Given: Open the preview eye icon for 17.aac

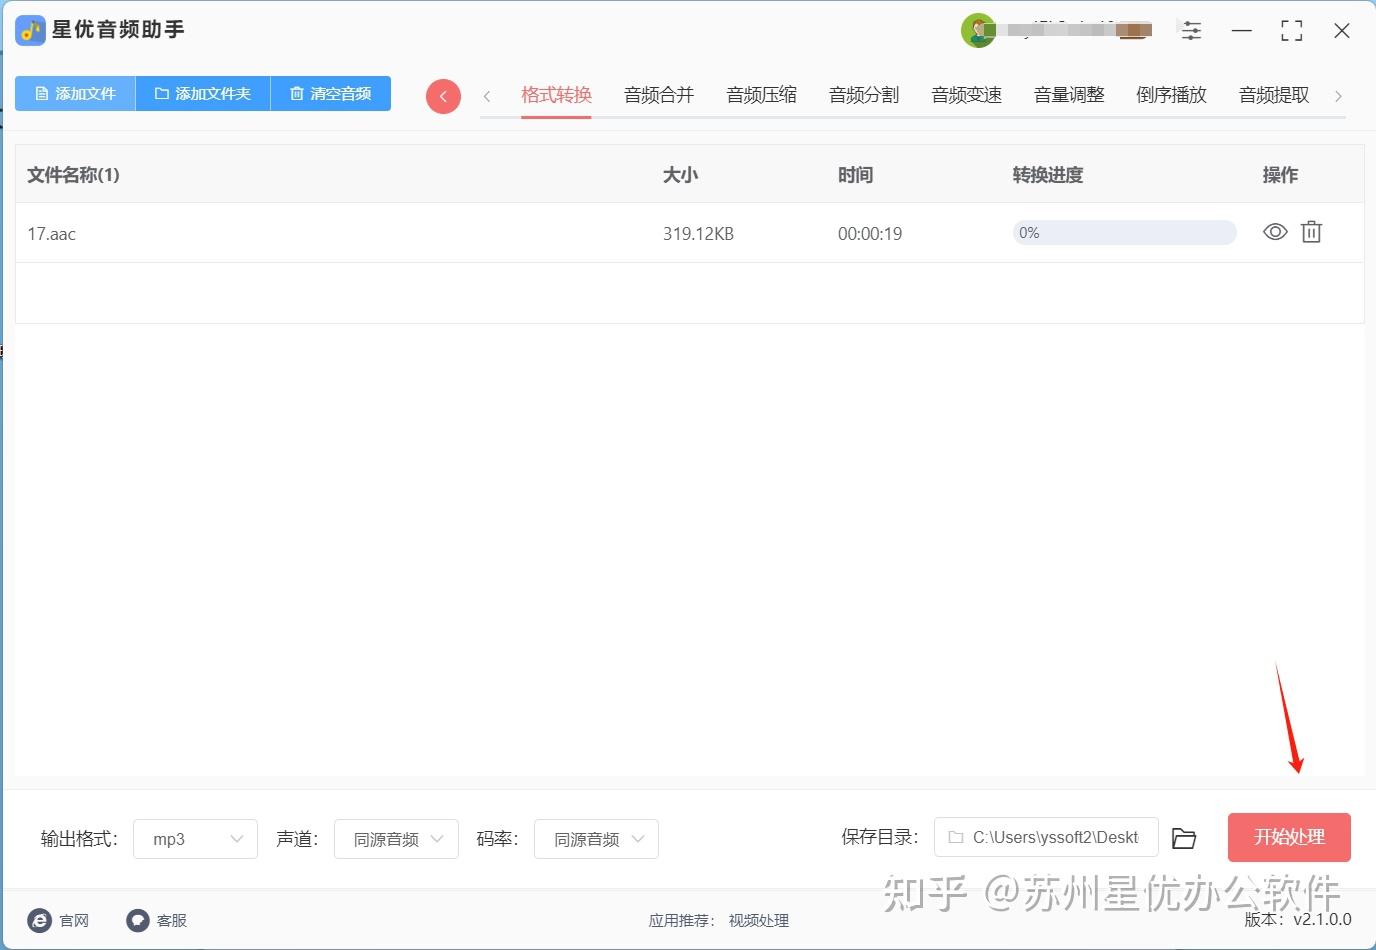Looking at the screenshot, I should tap(1274, 232).
